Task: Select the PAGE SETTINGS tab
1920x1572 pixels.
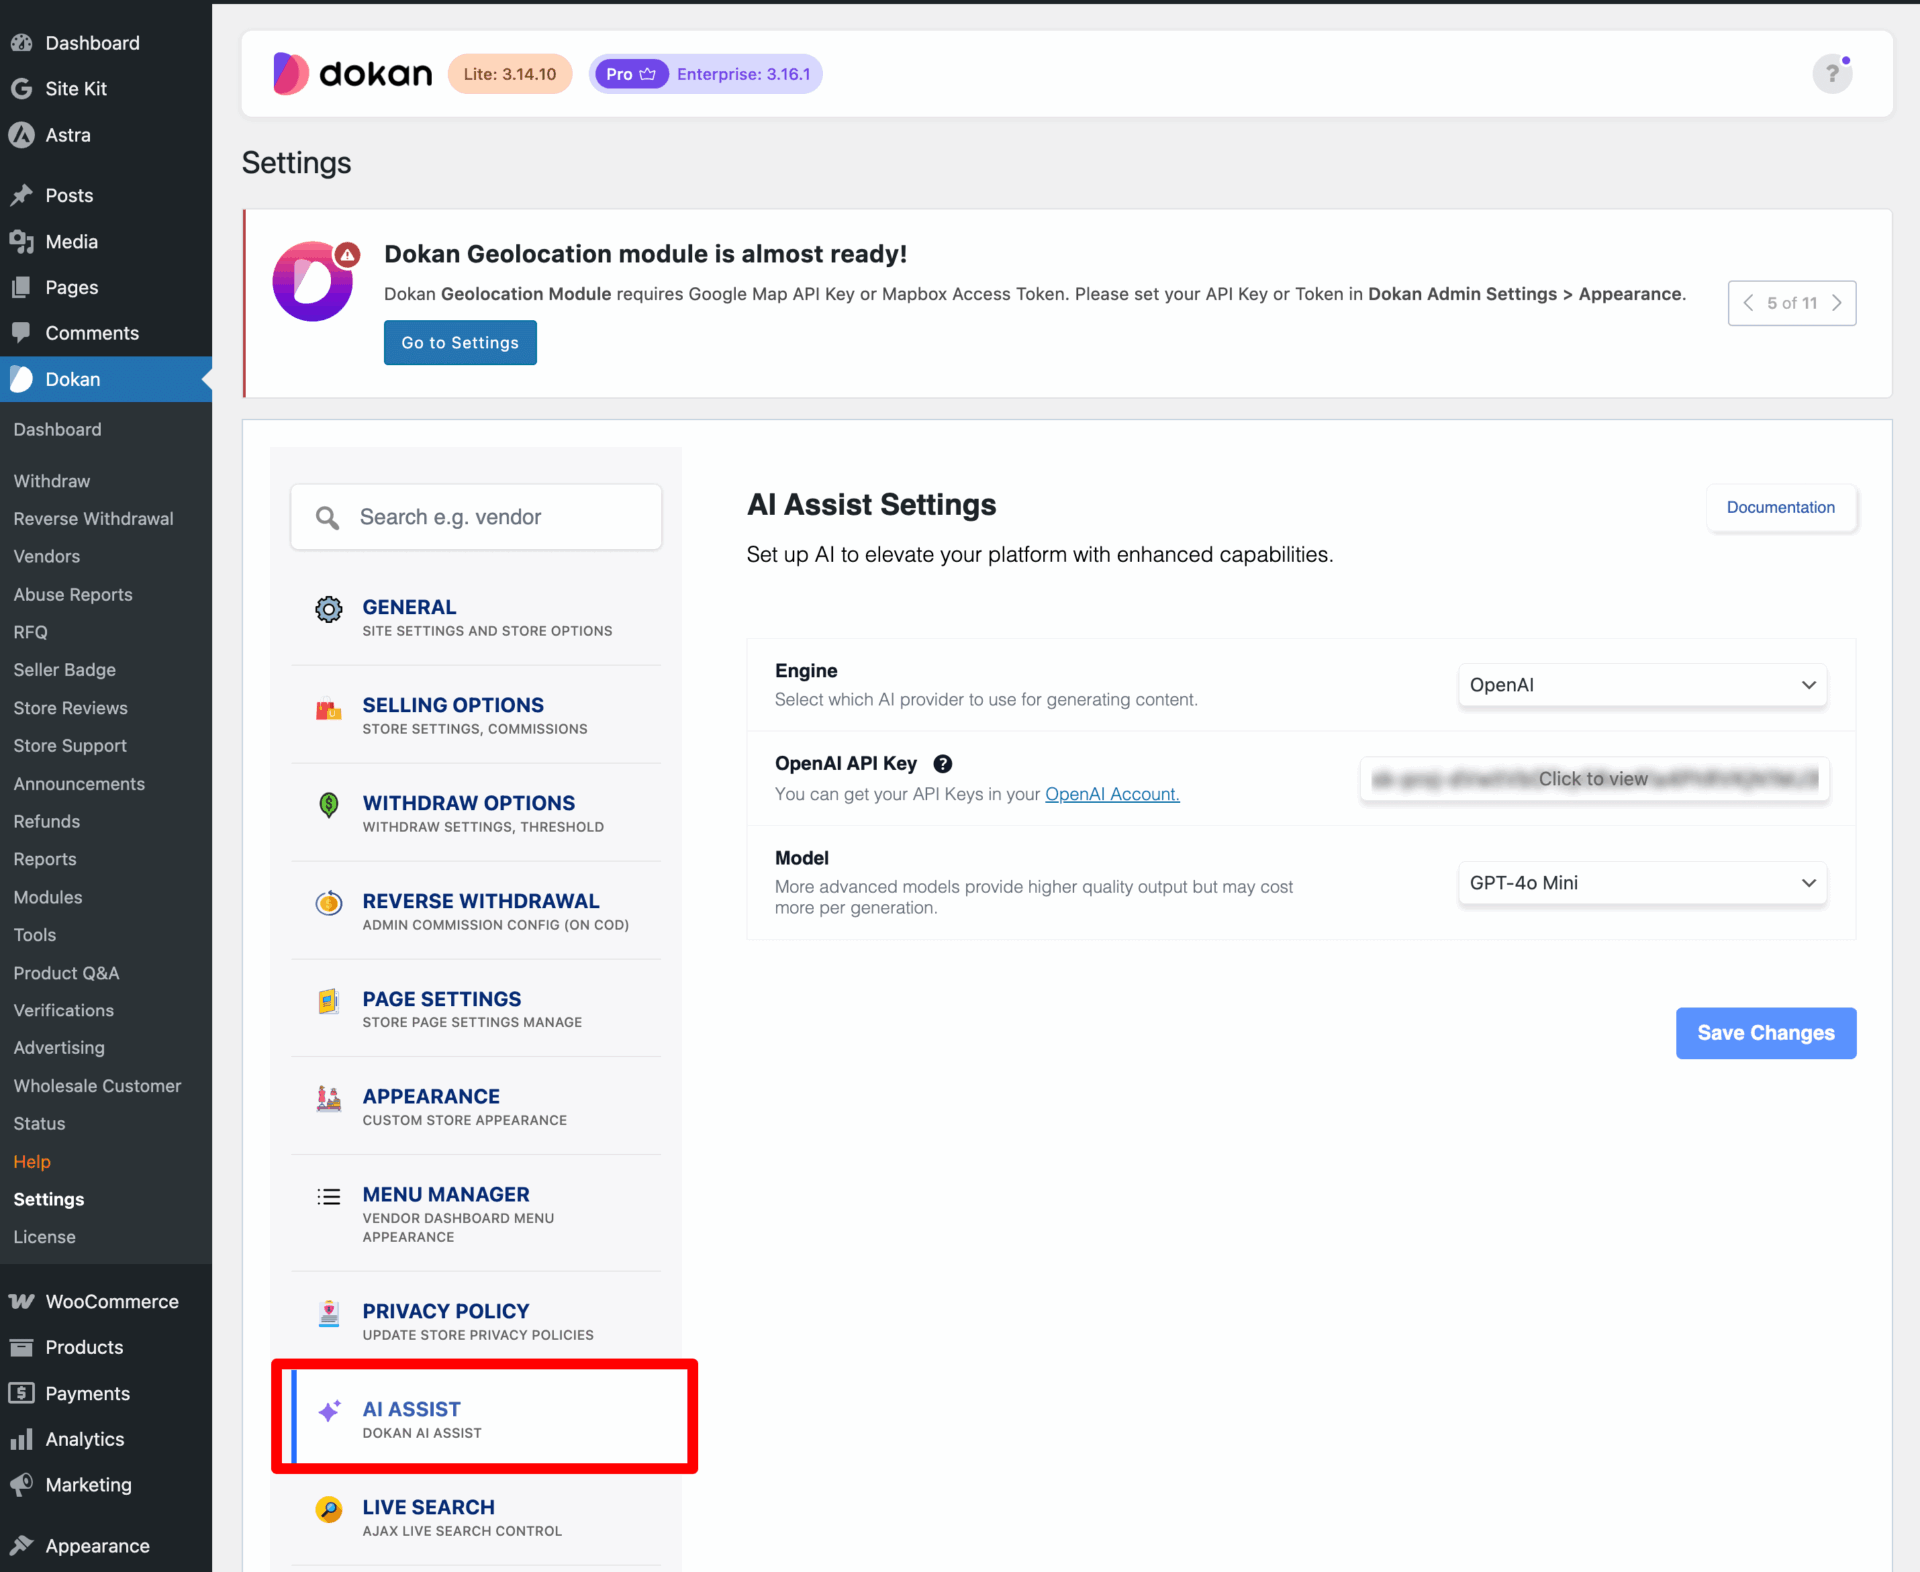Action: point(476,1009)
